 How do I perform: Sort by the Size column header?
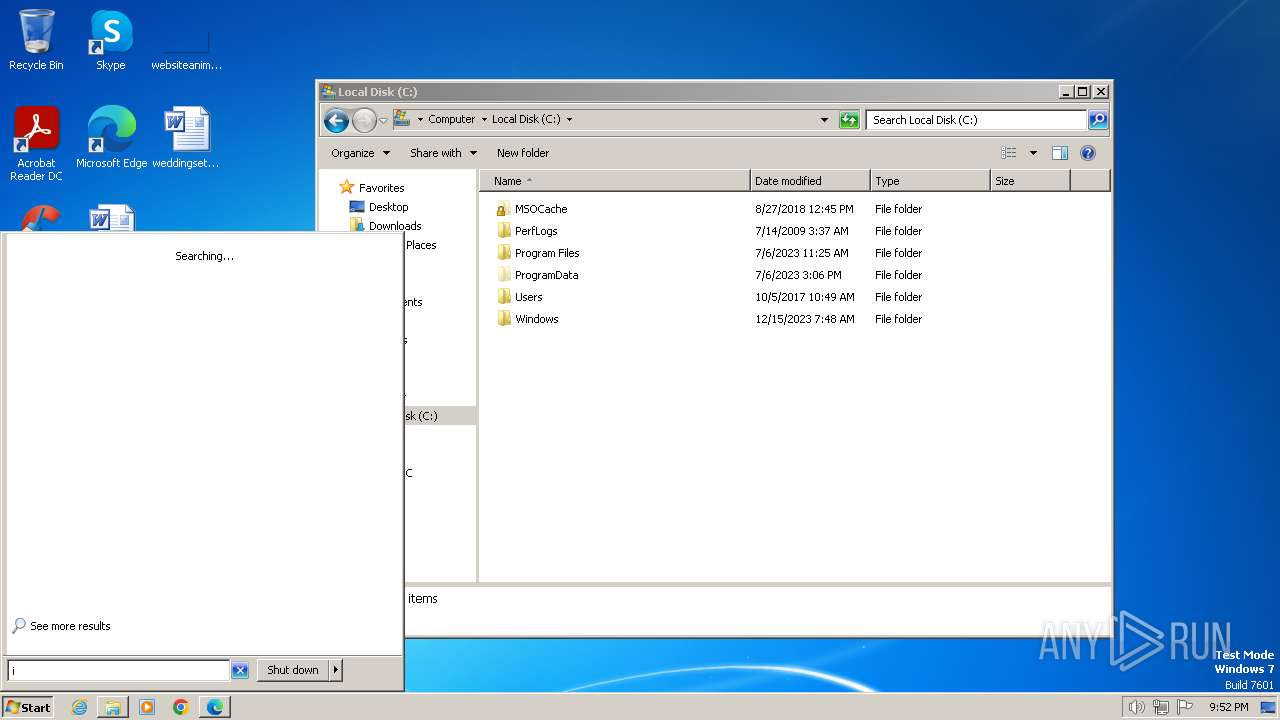point(1030,181)
